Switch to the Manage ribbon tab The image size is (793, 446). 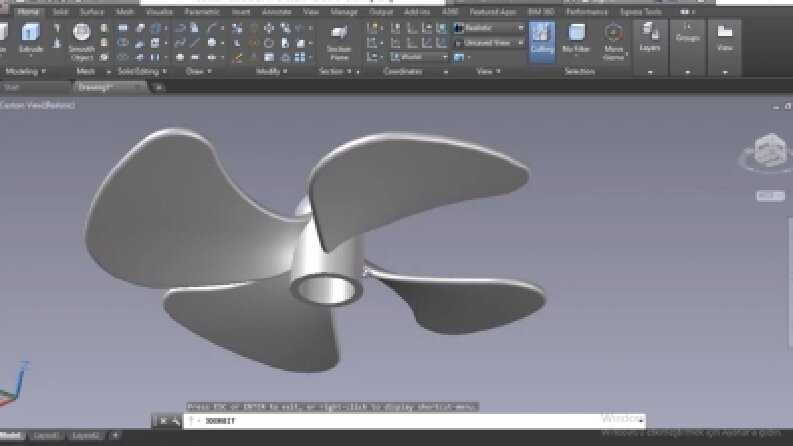(343, 12)
